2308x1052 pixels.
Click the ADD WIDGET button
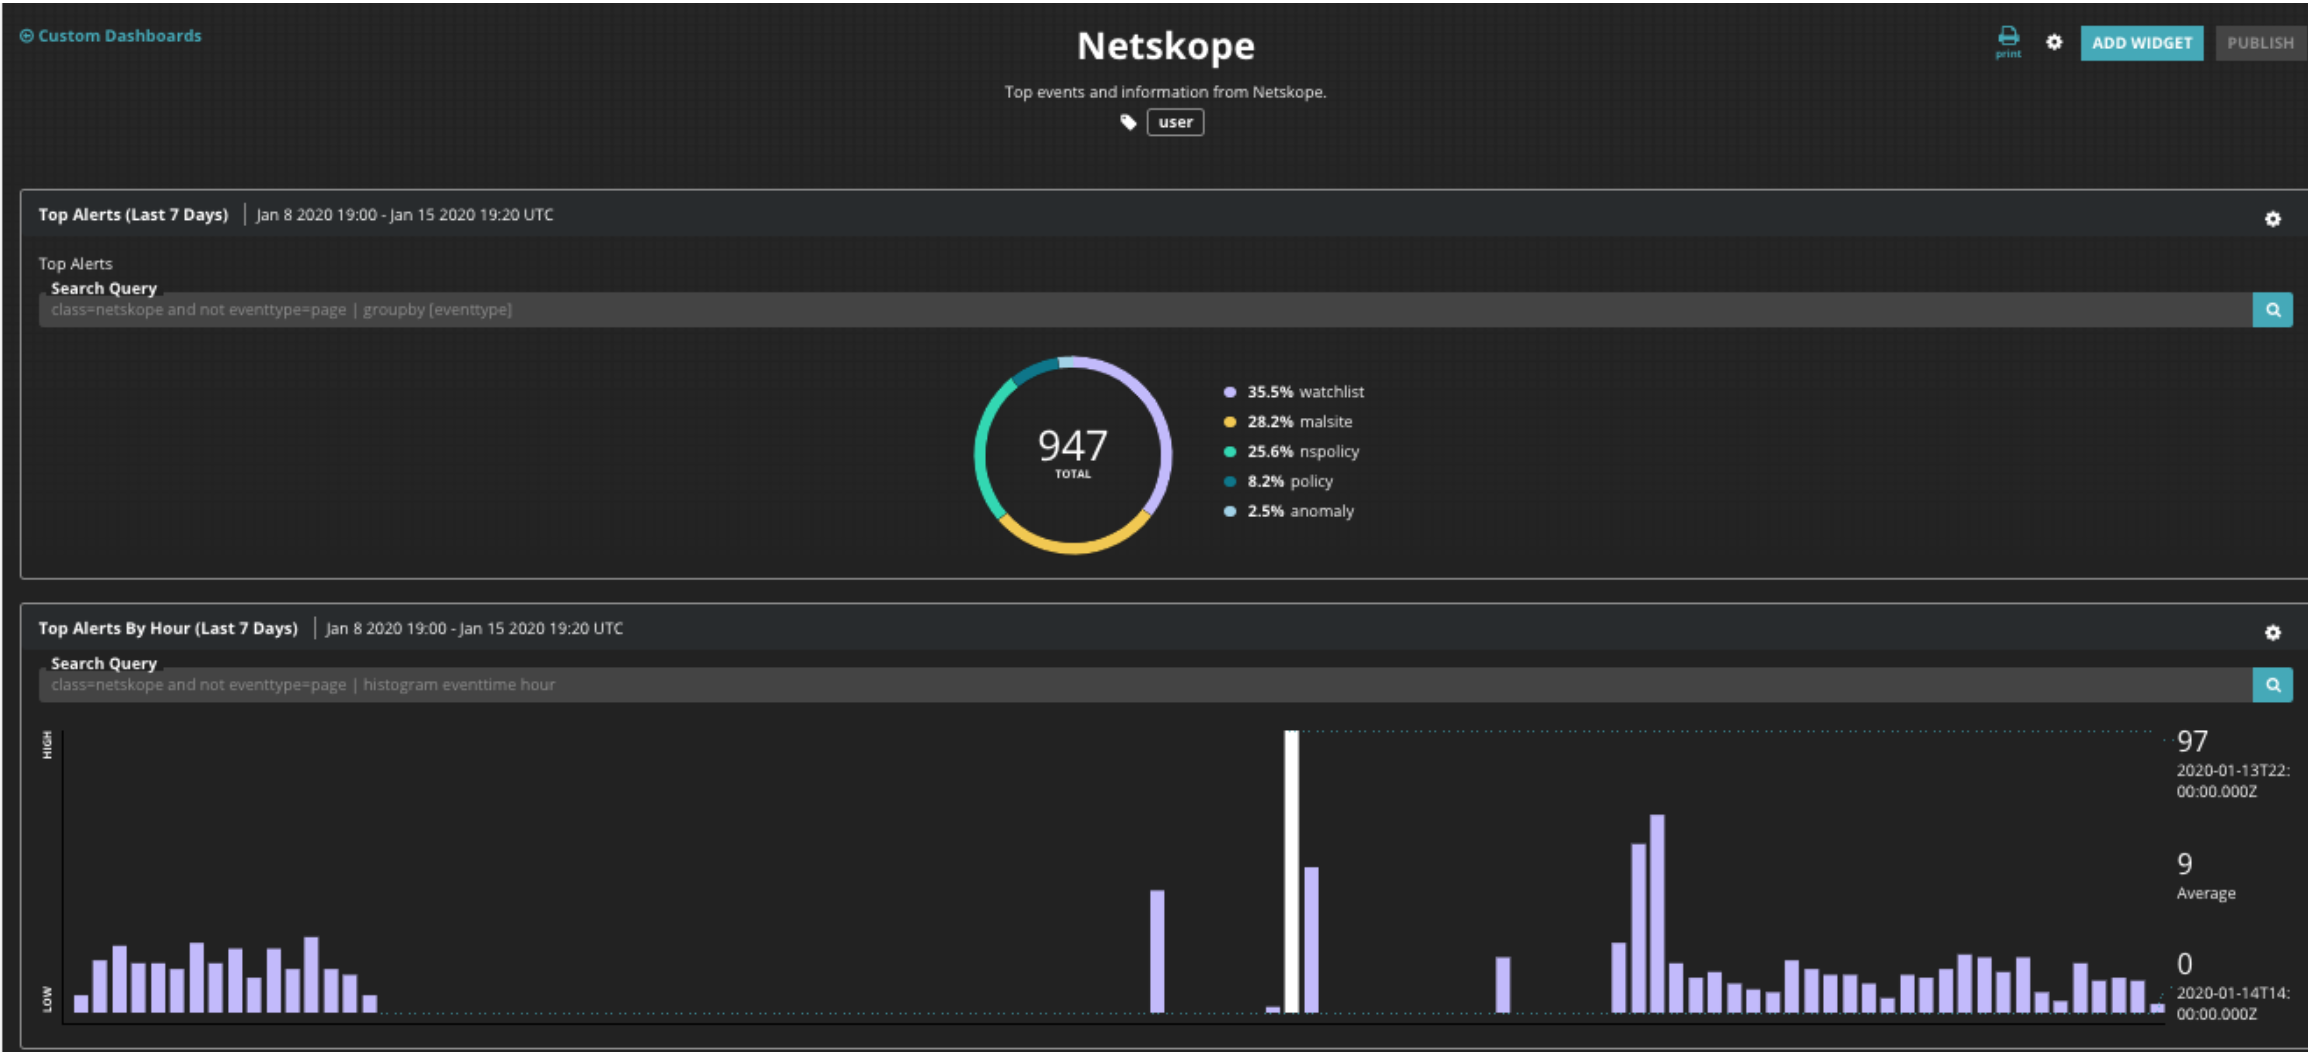click(2142, 43)
